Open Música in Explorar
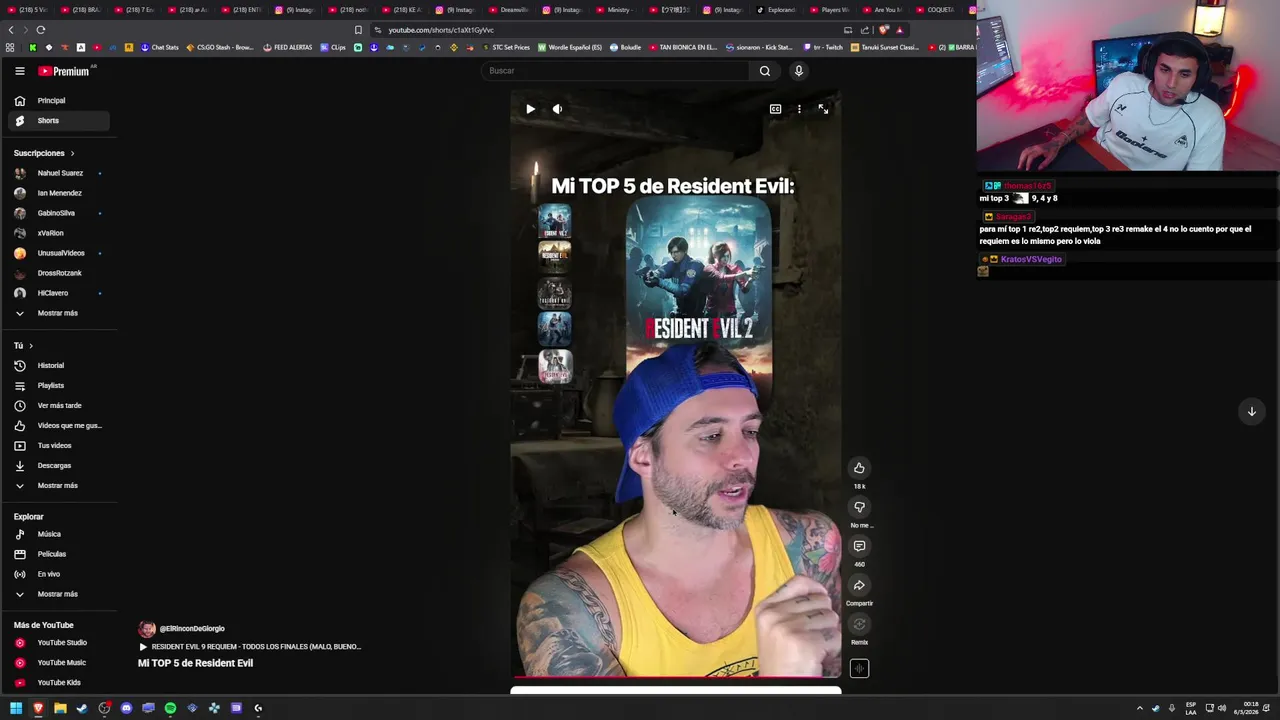 pyautogui.click(x=59, y=534)
